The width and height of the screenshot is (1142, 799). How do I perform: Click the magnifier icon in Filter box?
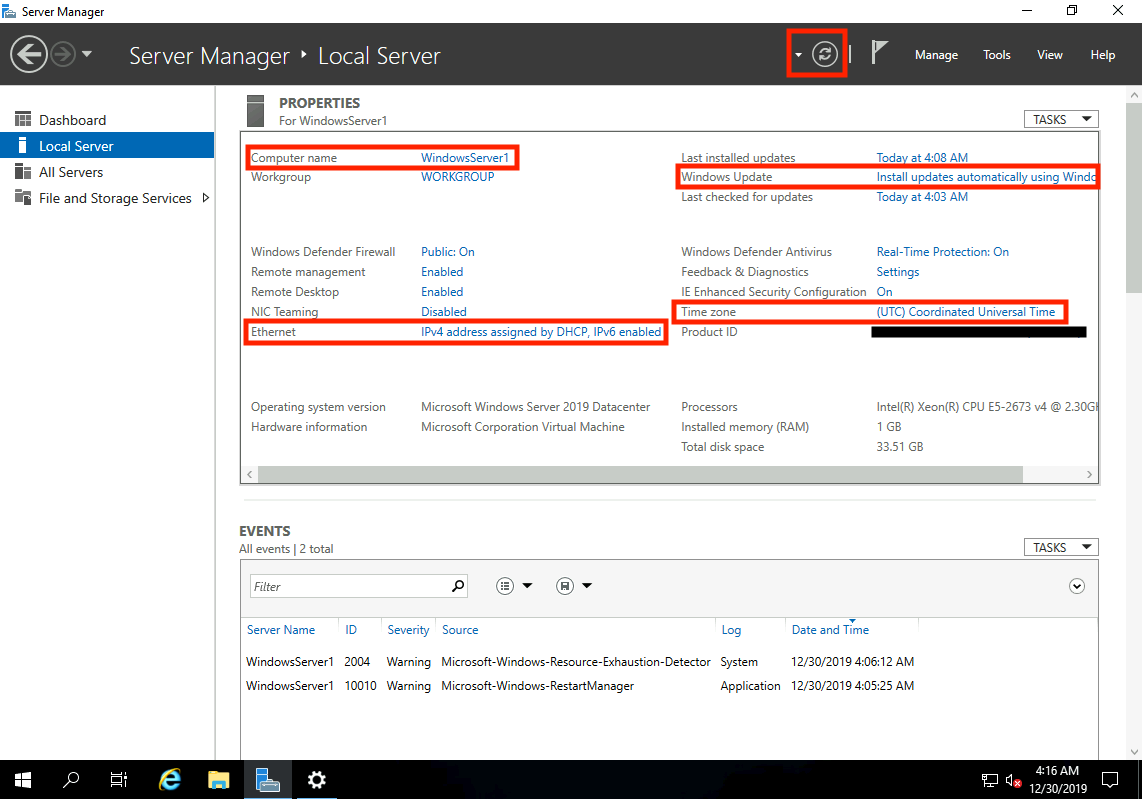click(x=458, y=586)
